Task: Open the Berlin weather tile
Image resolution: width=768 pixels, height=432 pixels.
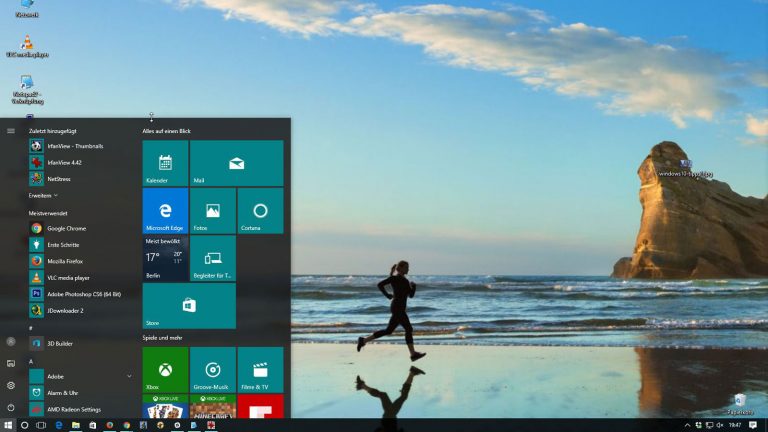Action: click(165, 258)
